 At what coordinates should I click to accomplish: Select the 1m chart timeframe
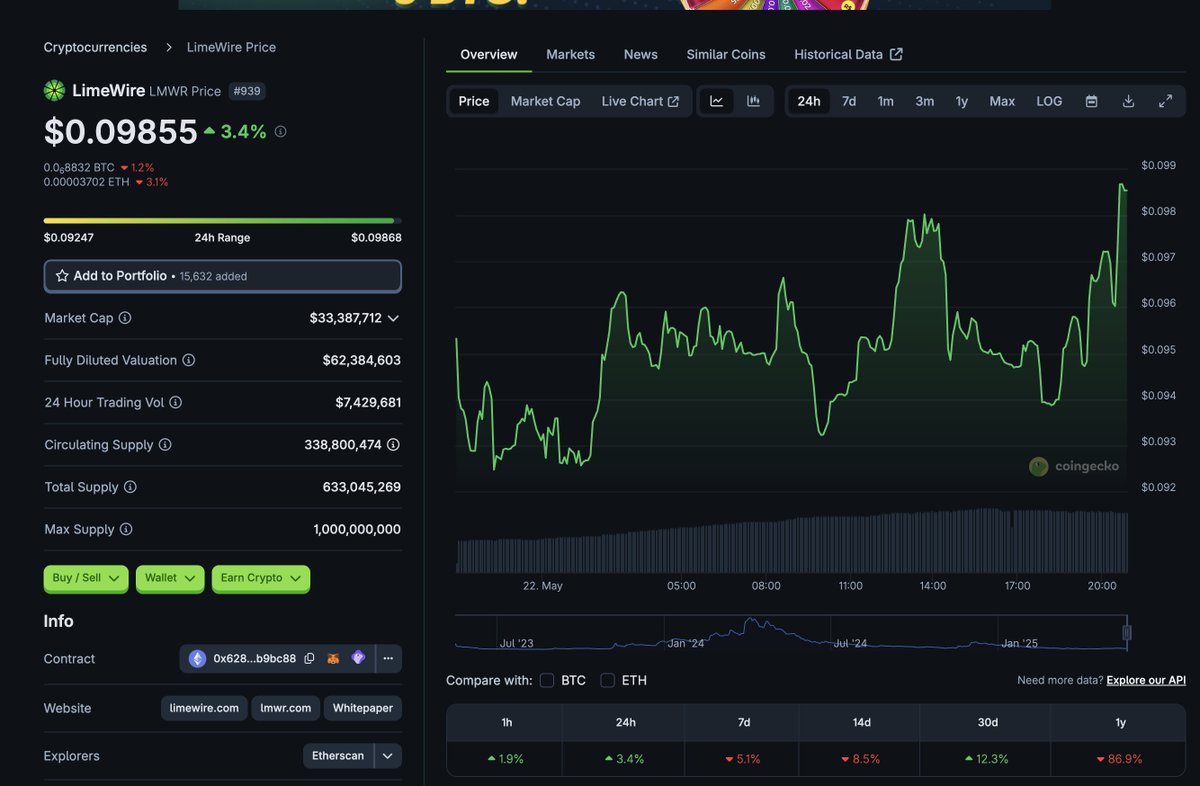(886, 101)
